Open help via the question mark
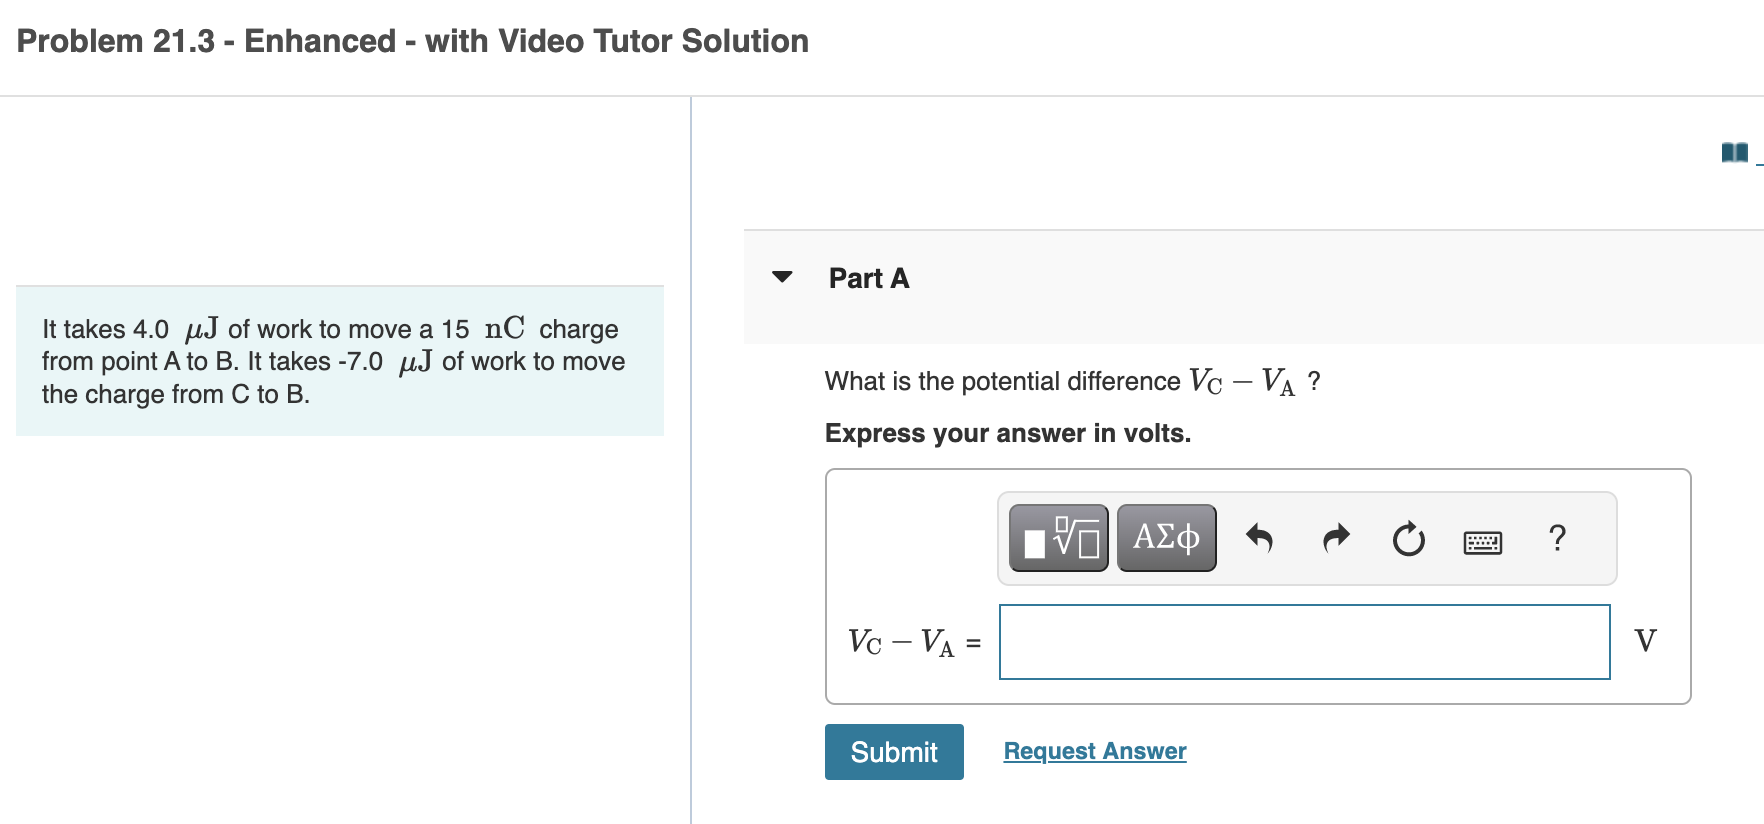This screenshot has width=1764, height=824. tap(1557, 538)
